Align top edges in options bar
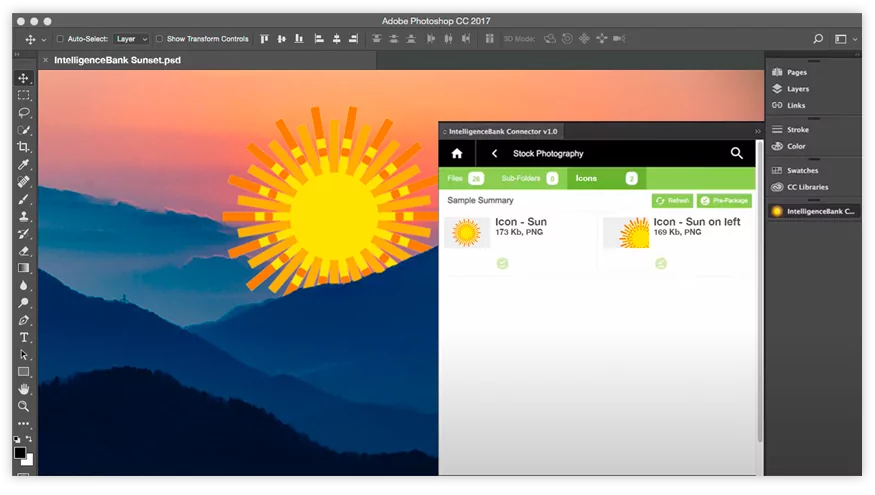The image size is (875, 495). 265,39
